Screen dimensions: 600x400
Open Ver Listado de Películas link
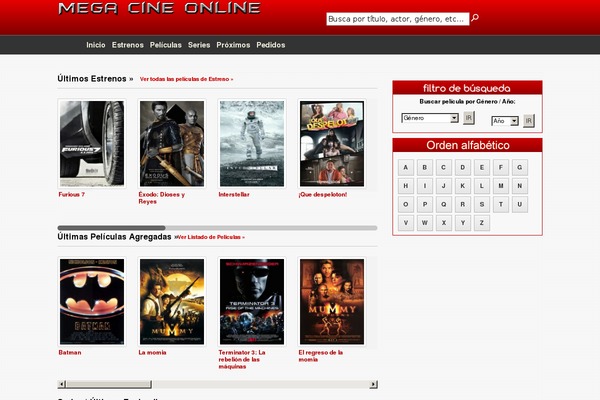[x=211, y=237]
